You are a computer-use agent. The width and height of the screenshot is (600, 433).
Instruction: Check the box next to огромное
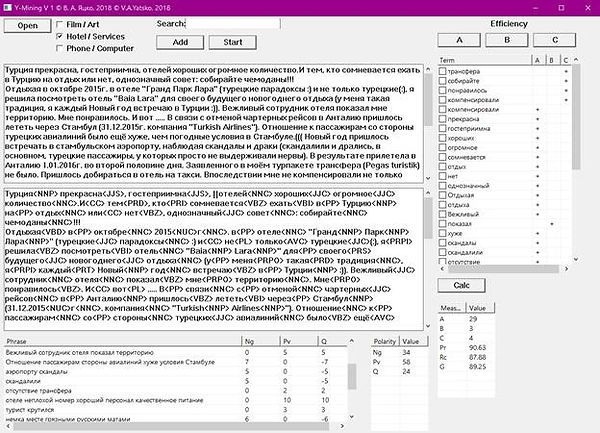(442, 148)
